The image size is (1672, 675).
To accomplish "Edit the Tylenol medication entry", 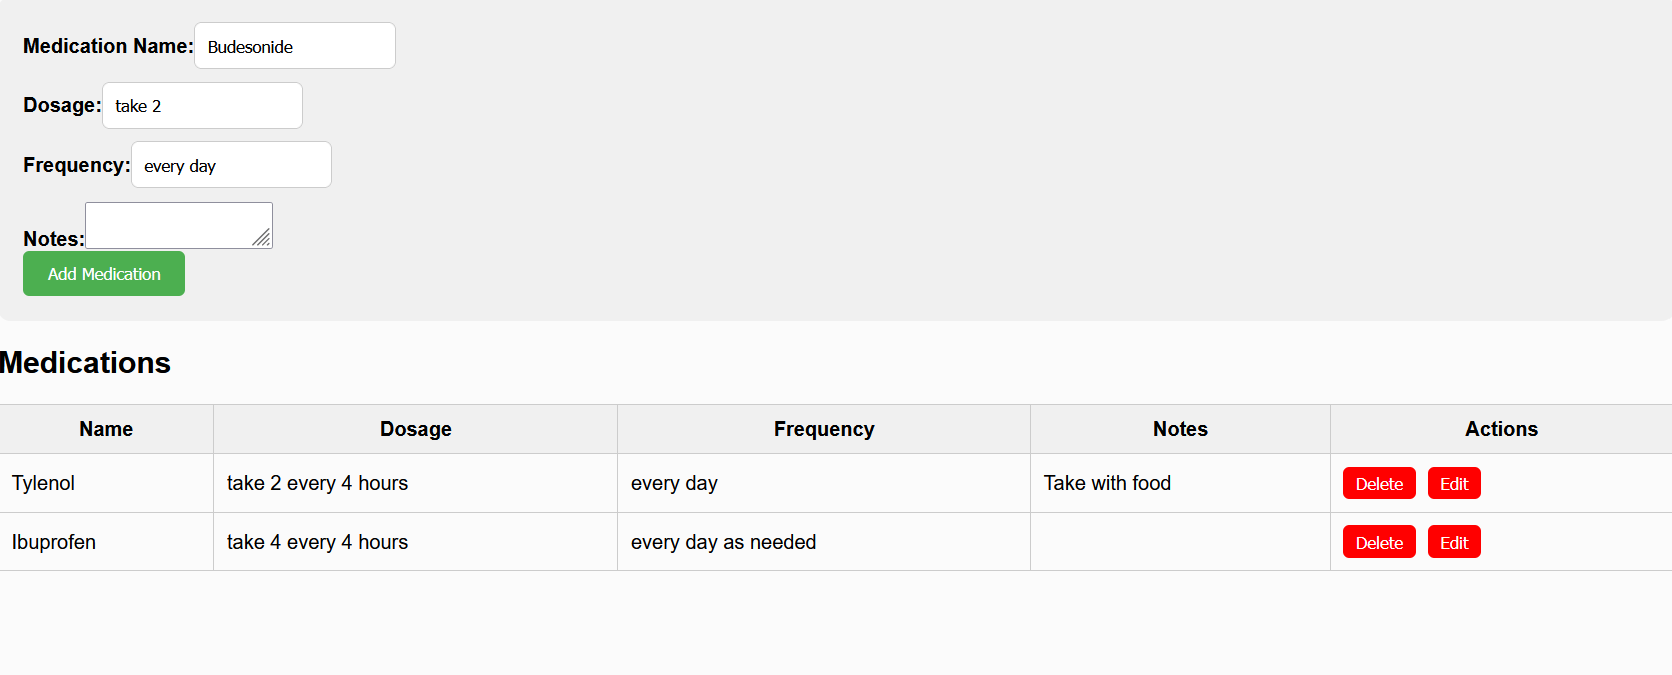I will click(1454, 483).
